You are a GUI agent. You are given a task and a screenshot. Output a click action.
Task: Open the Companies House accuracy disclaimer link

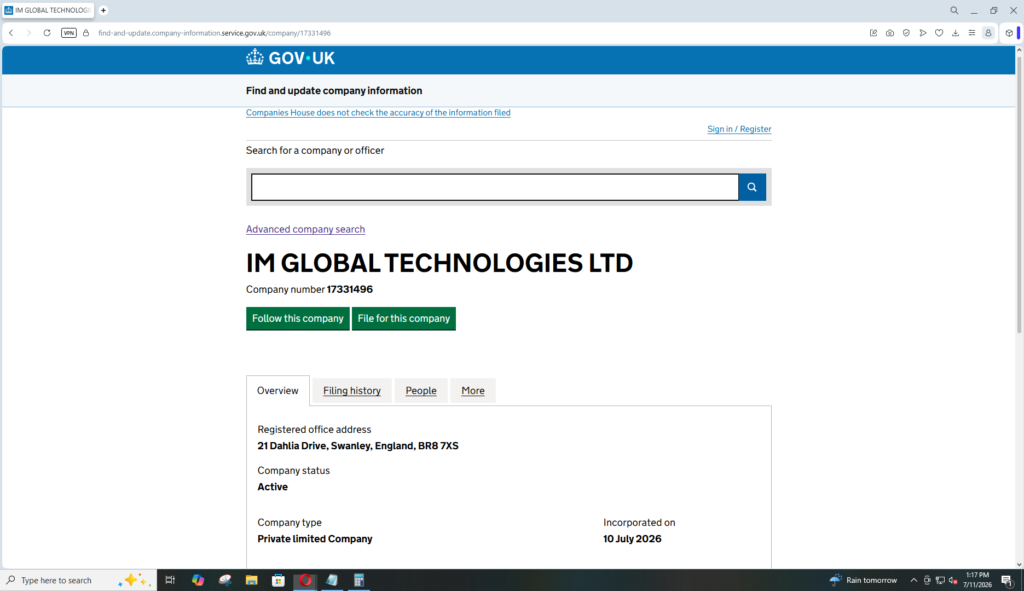coord(378,112)
